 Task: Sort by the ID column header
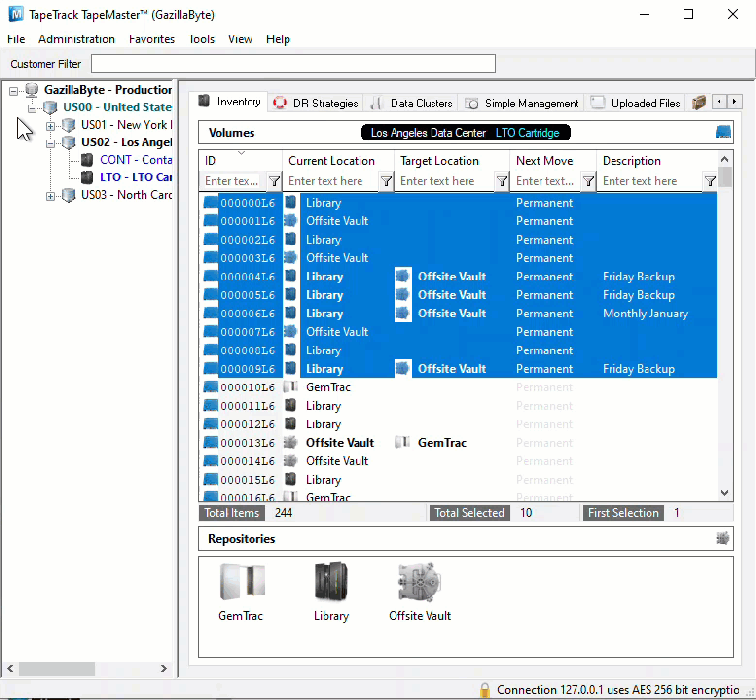coord(240,161)
